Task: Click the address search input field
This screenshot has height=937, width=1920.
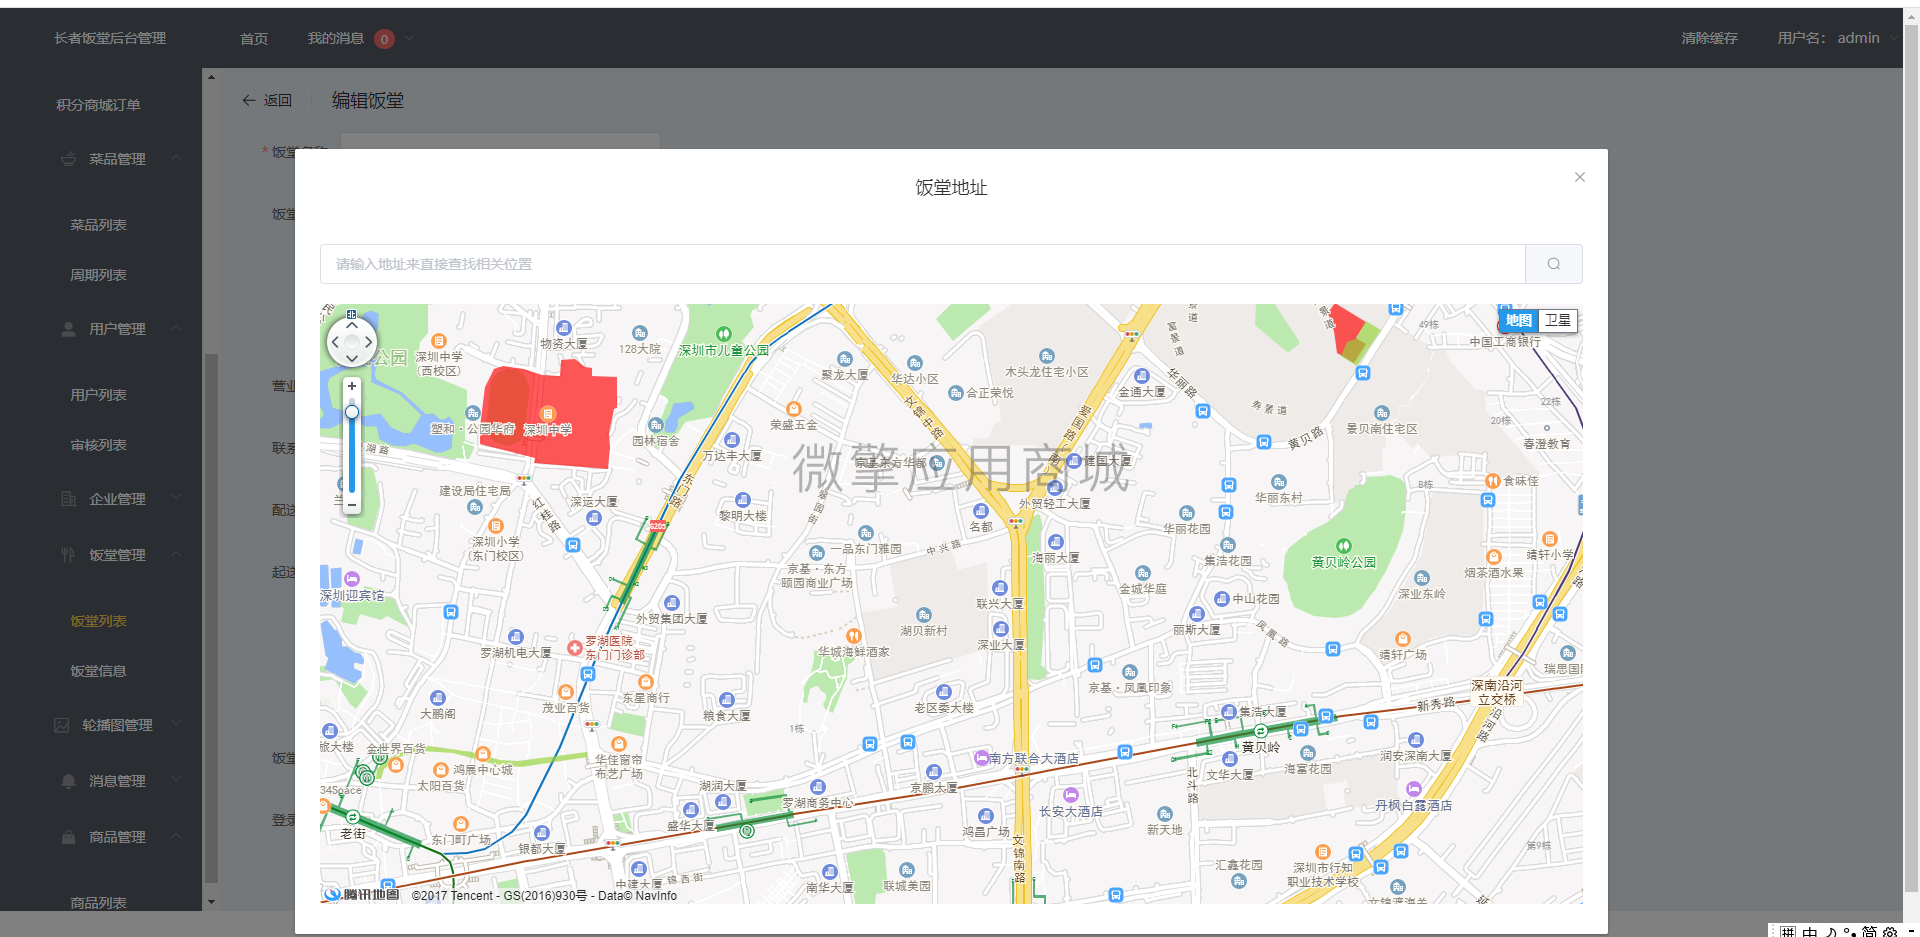Action: point(922,264)
